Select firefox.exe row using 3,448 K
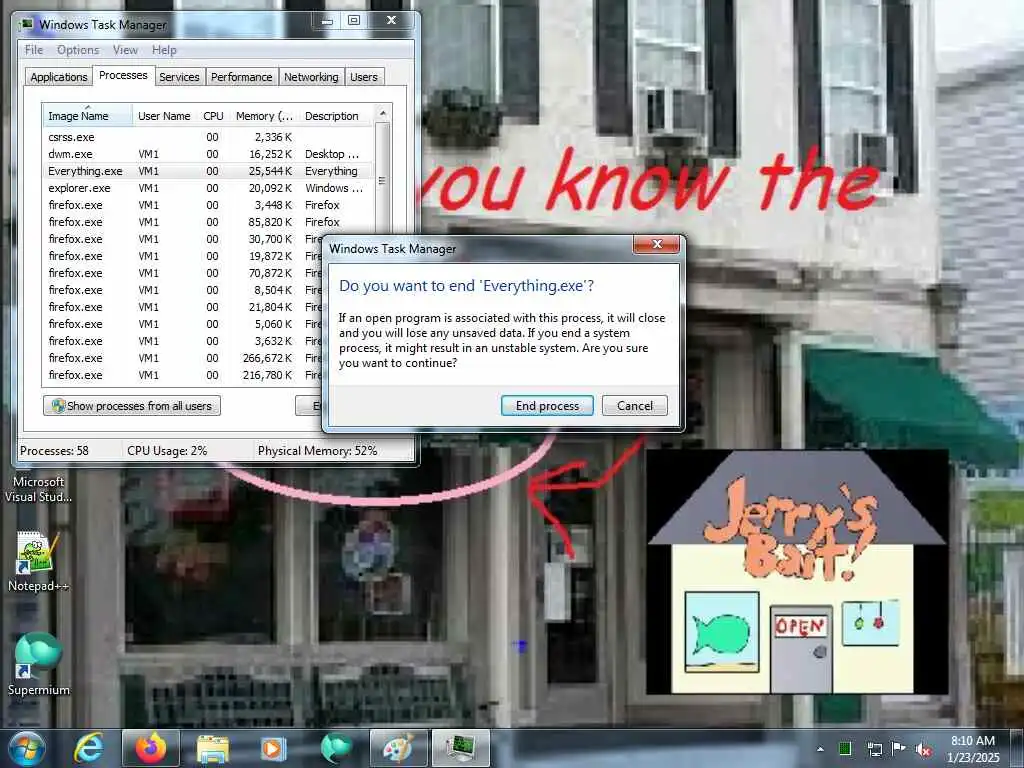This screenshot has width=1024, height=768. tap(209, 205)
